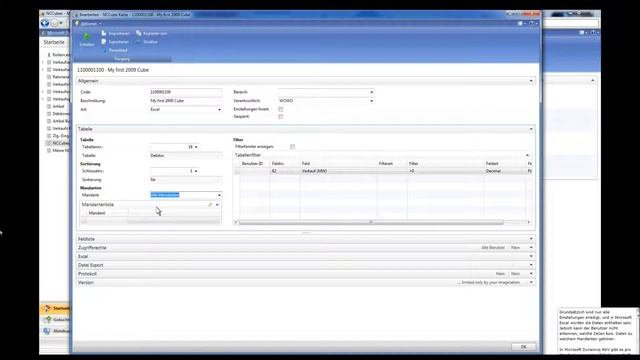Viewport: 640px width, 360px height.
Task: Open the Tabellennr. dropdown arrow
Action: coord(196,147)
